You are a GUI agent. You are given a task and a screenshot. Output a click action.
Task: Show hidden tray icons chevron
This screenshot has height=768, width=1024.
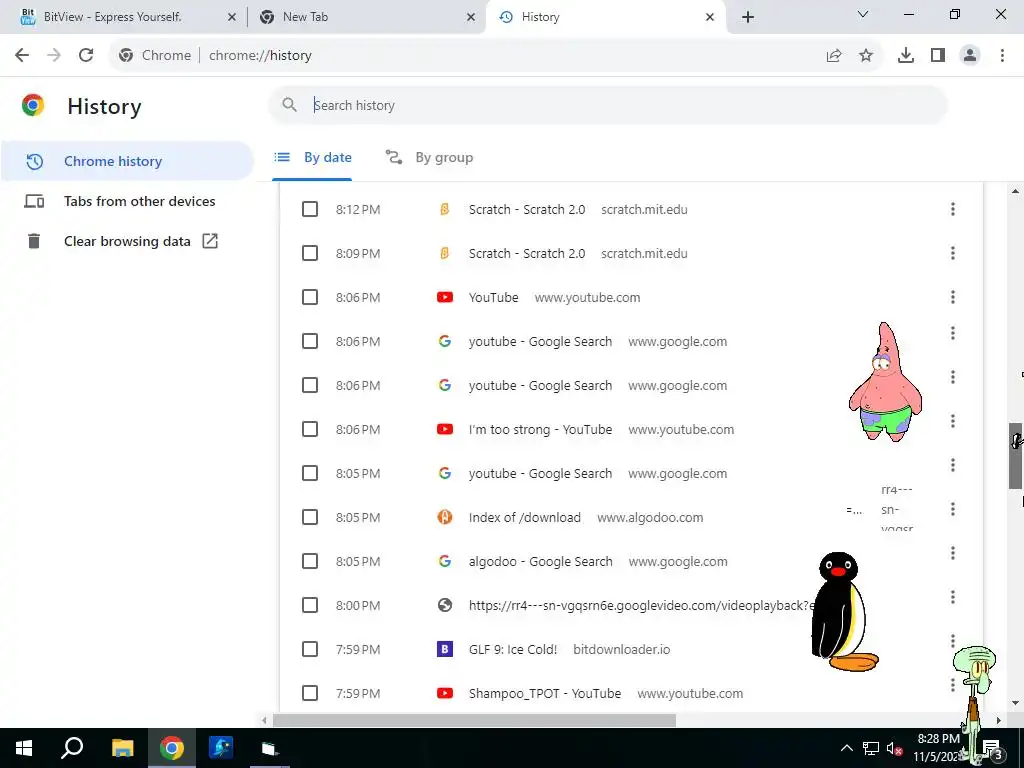coord(846,748)
